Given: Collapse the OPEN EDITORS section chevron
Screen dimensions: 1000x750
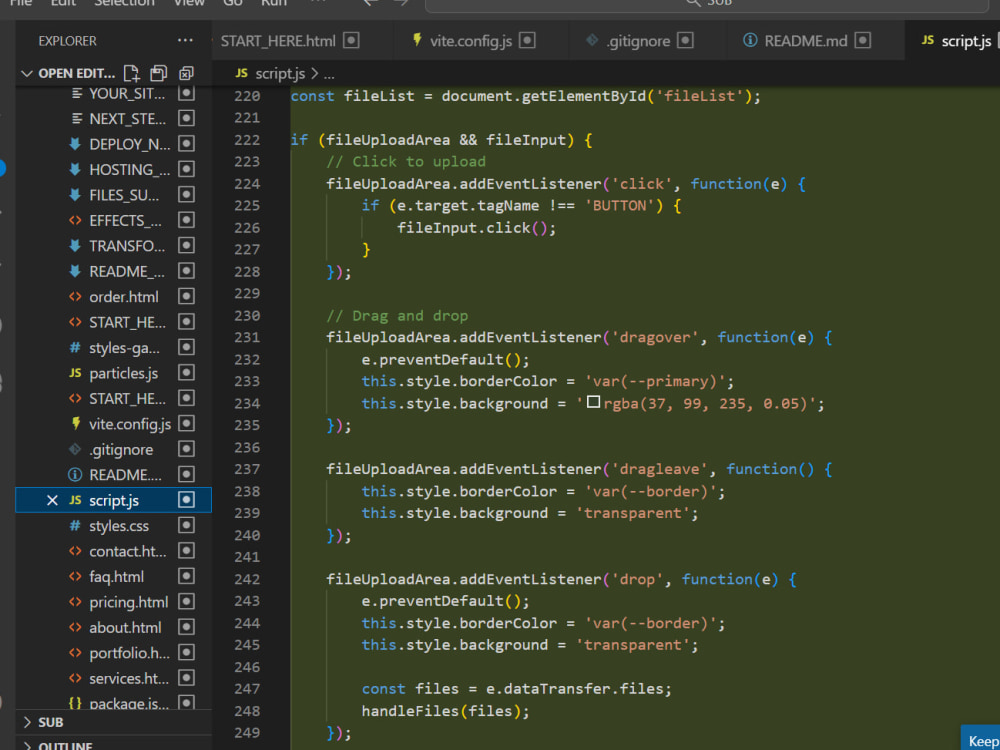Looking at the screenshot, I should [x=27, y=73].
